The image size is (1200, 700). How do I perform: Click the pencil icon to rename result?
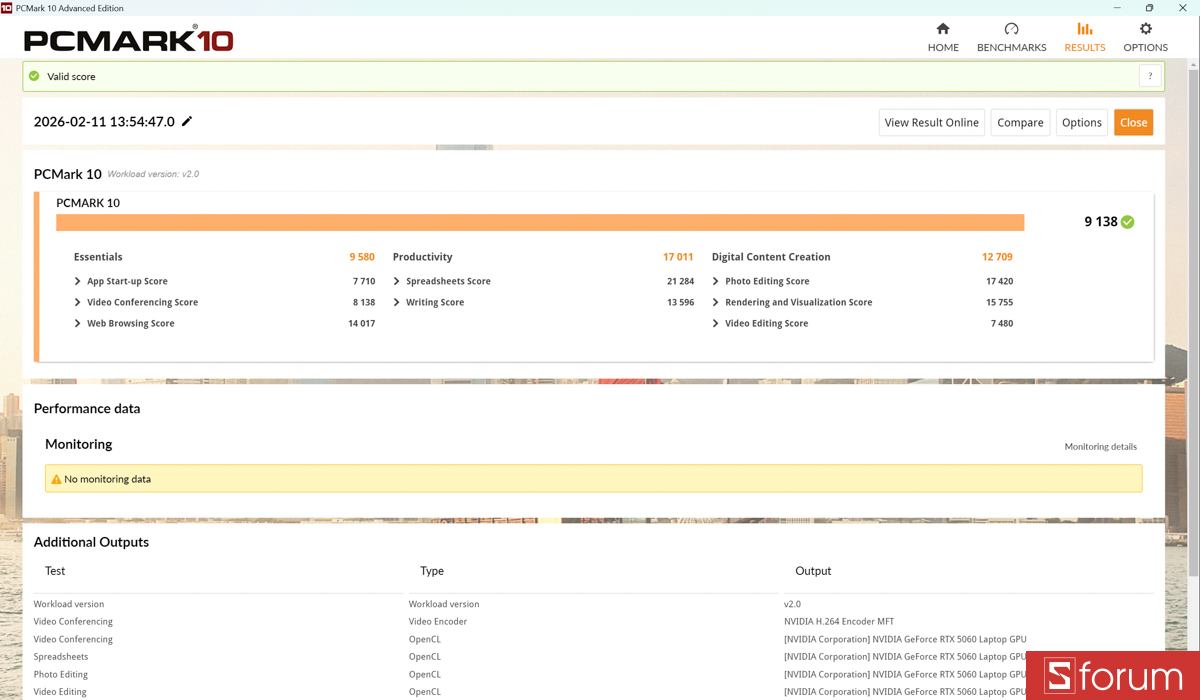tap(187, 122)
